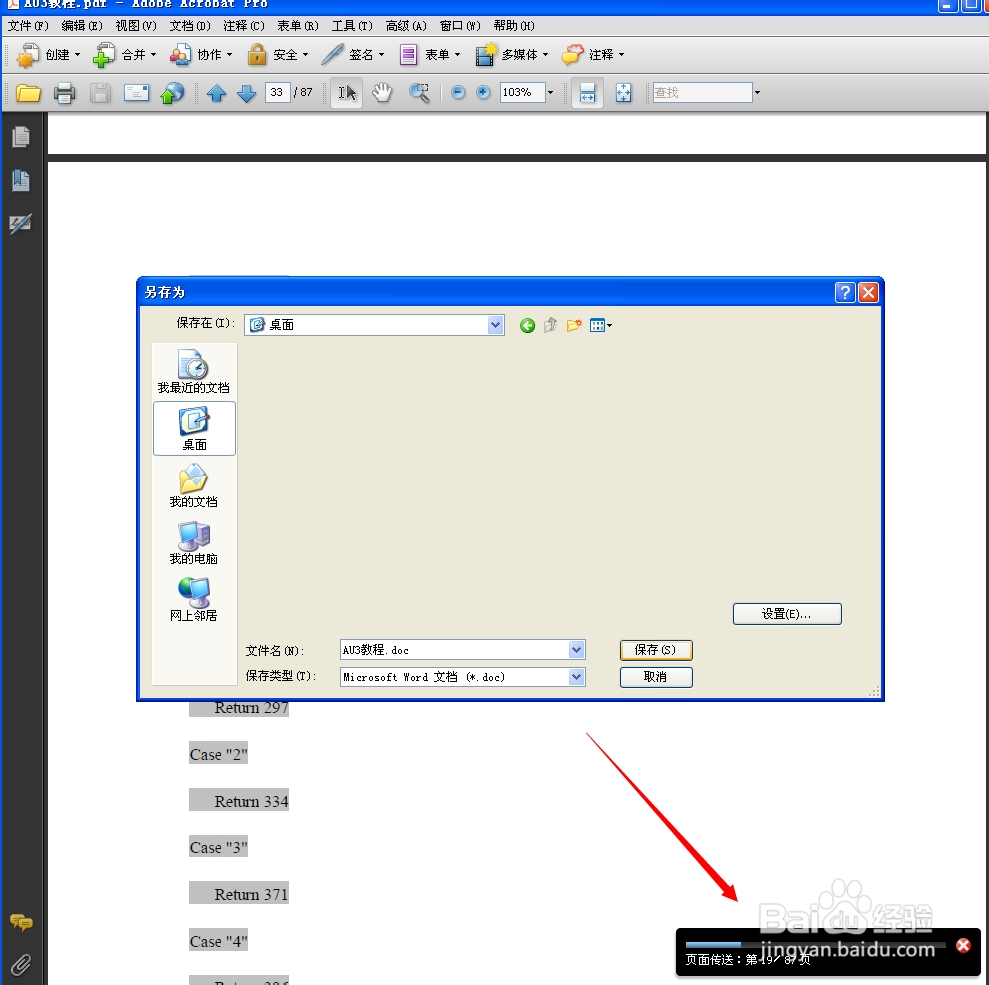Open the Bookmarks panel in sidebar
The height and width of the screenshot is (985, 989).
click(21, 180)
